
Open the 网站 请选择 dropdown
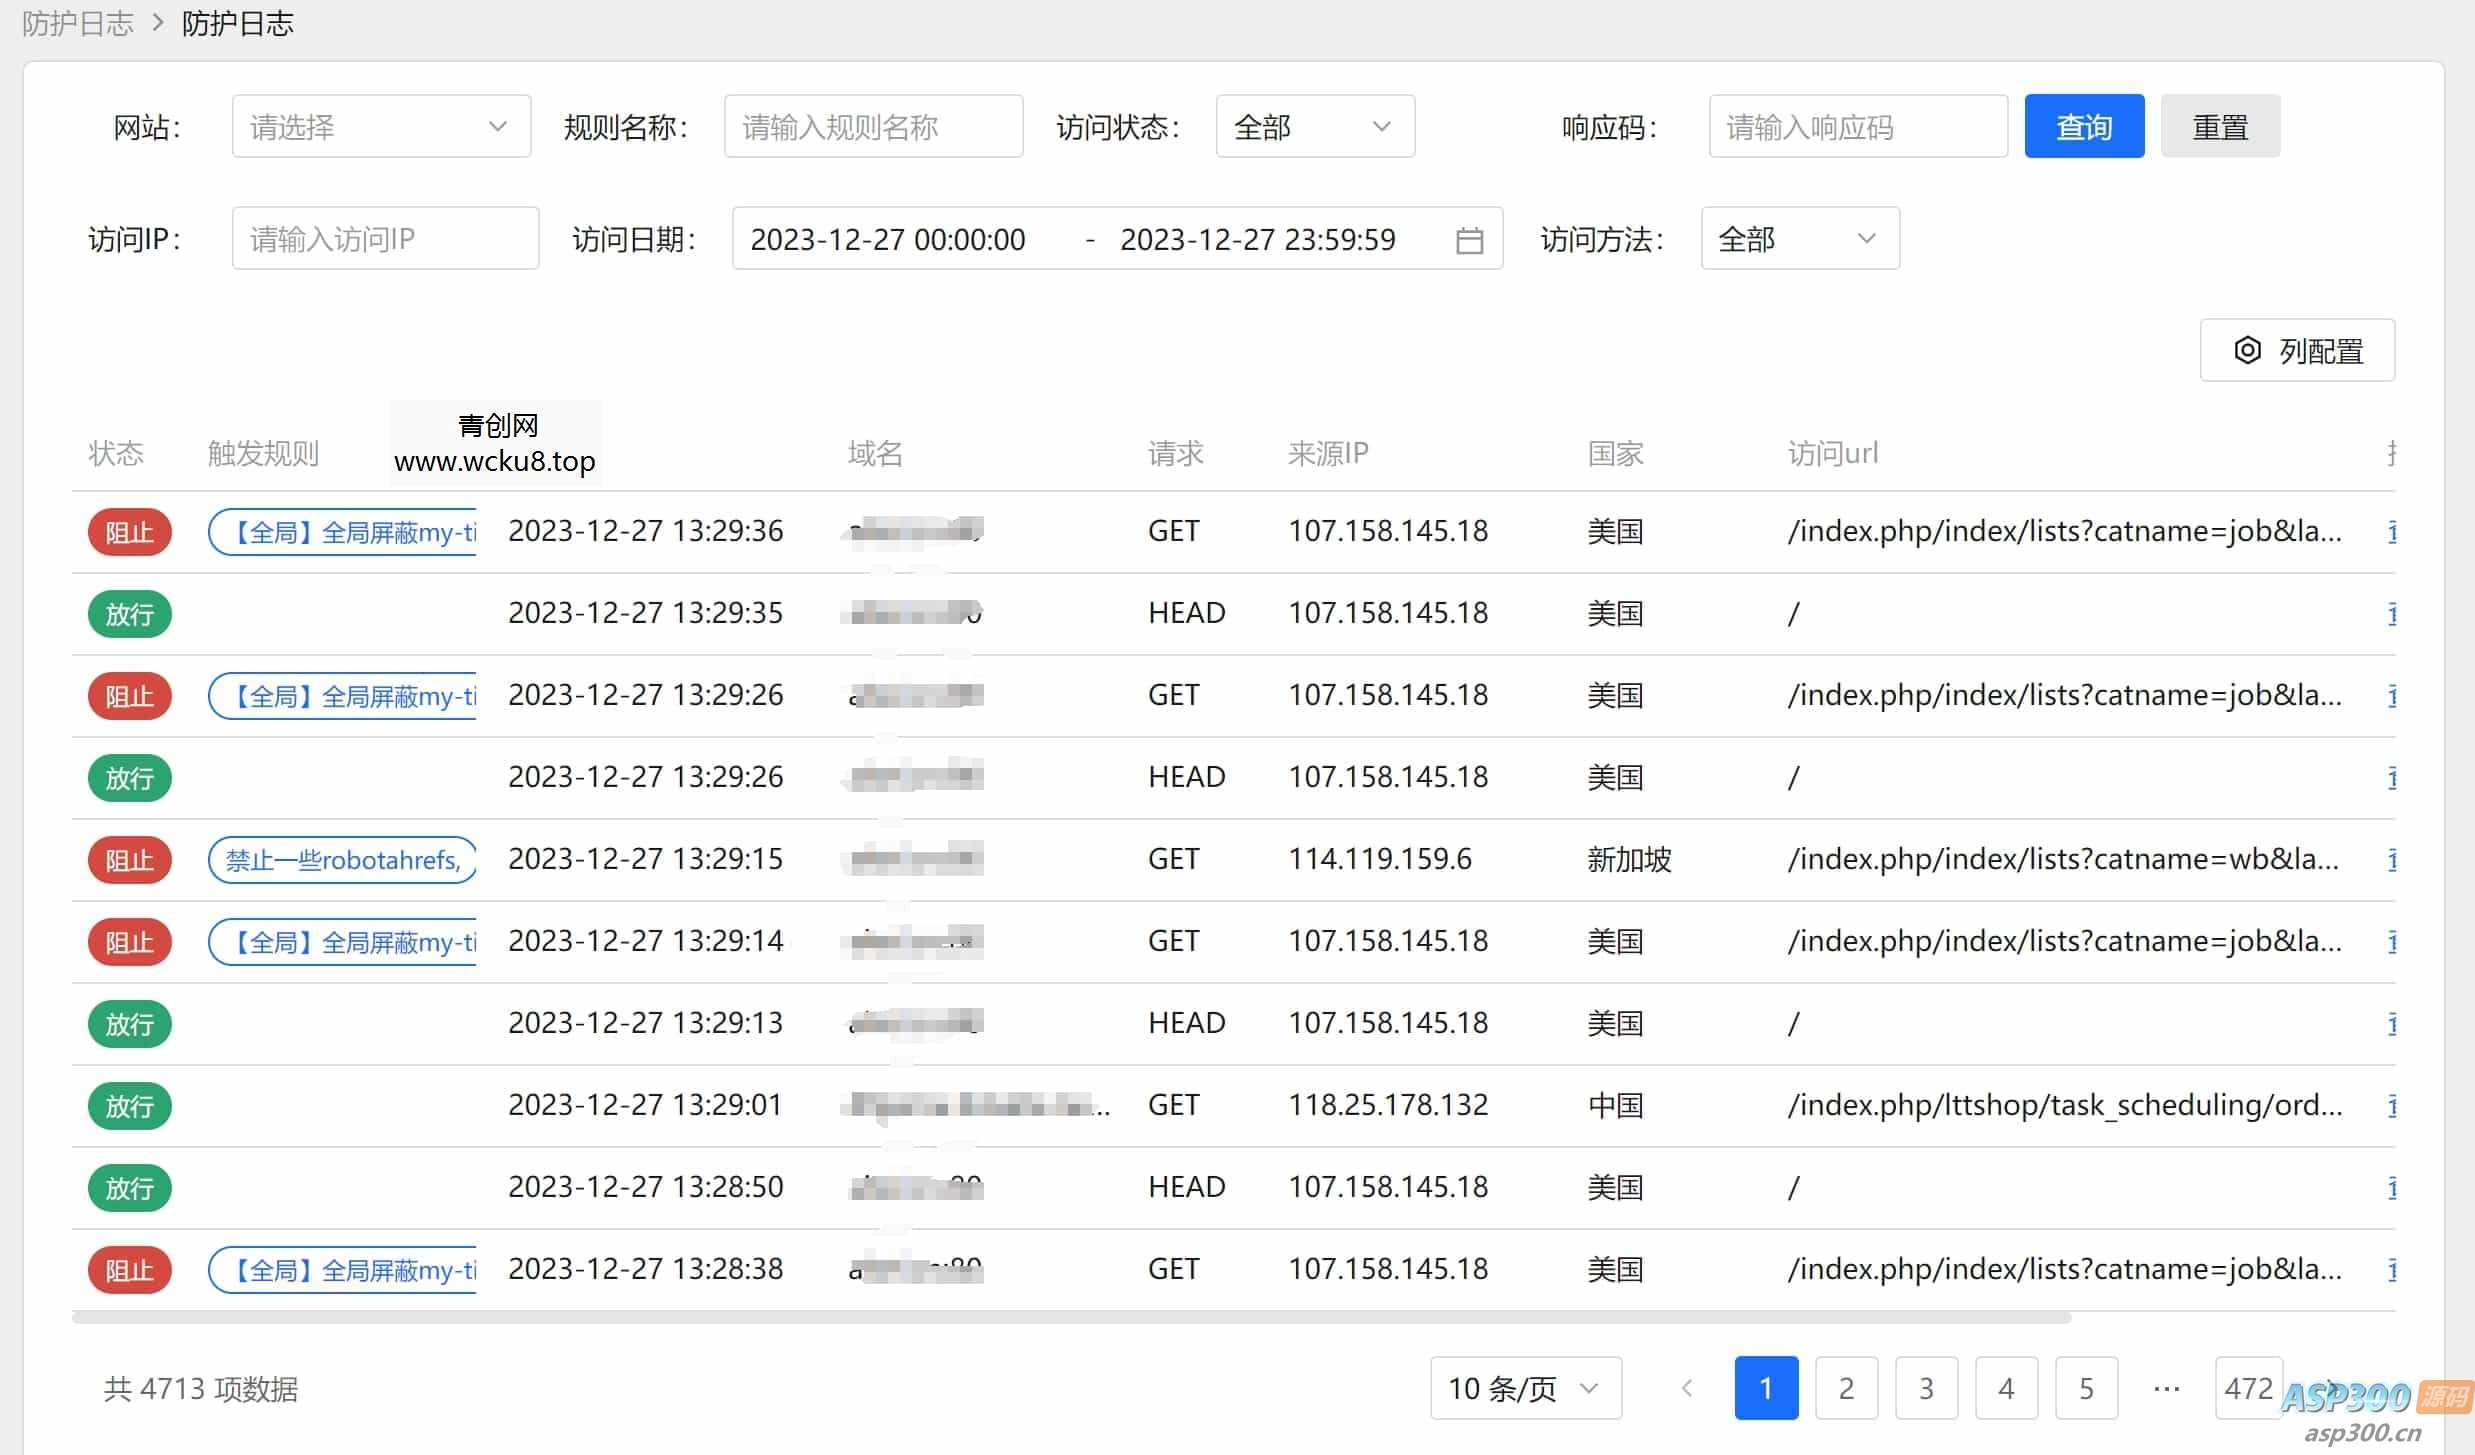[x=380, y=125]
